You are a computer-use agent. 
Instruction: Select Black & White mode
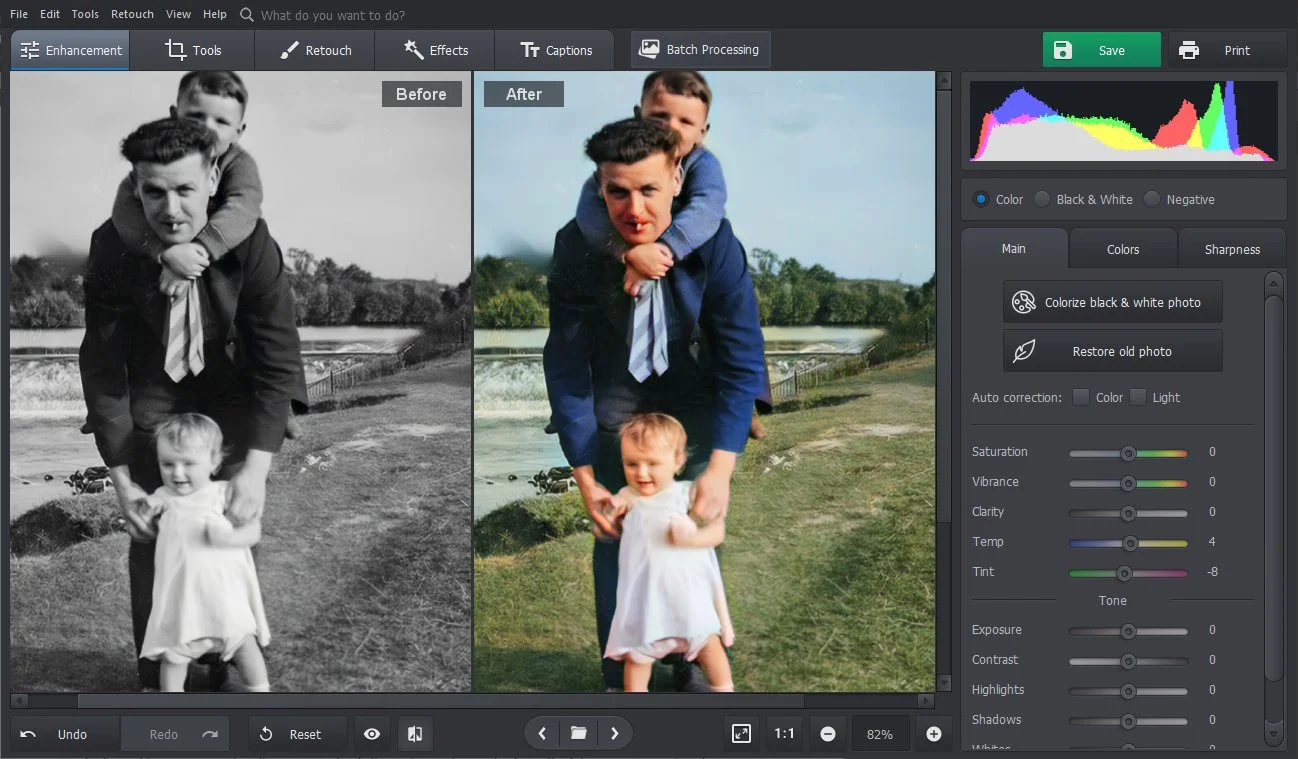(x=1042, y=199)
